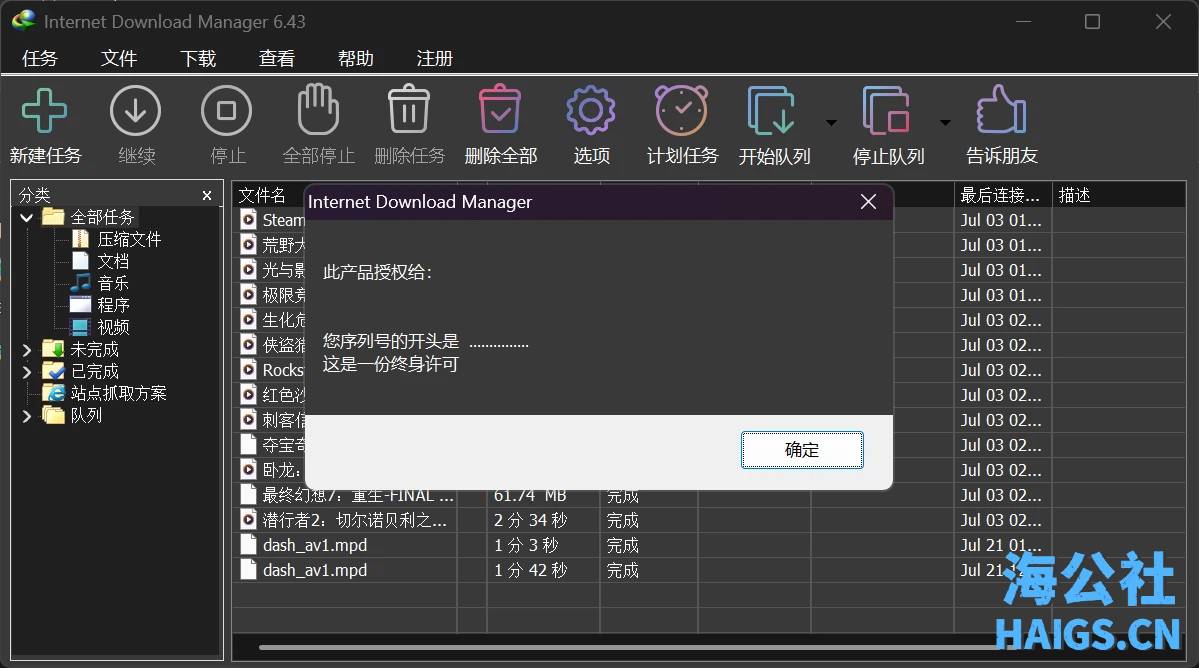Click the file icon of 最终幻想7 row
Image resolution: width=1199 pixels, height=668 pixels.
(248, 495)
